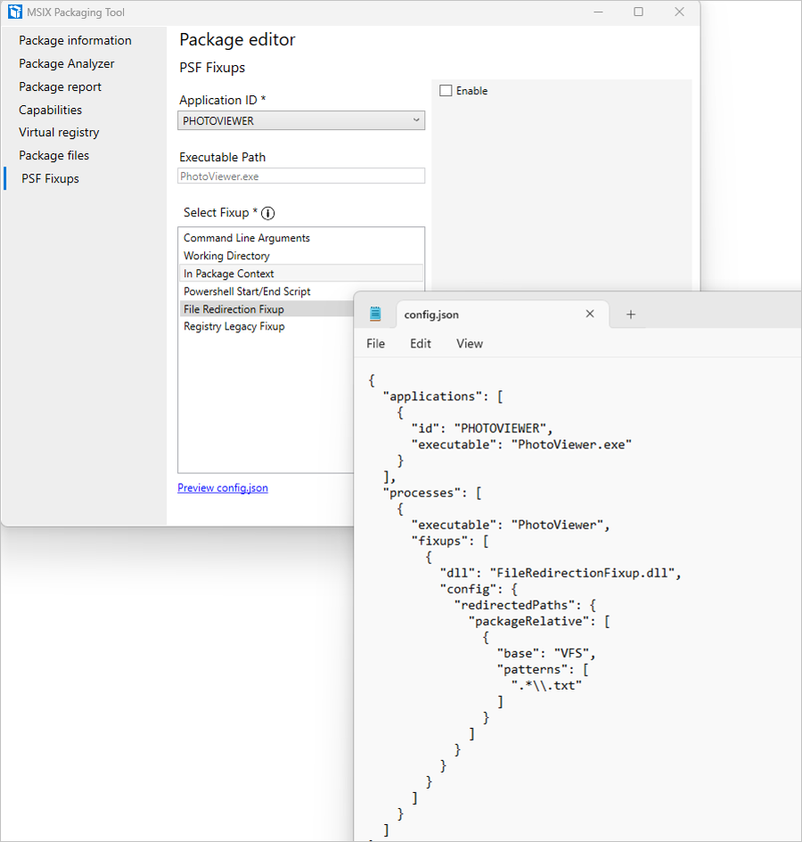Close the config.json tab
Screen dimensions: 802x842
[589, 314]
